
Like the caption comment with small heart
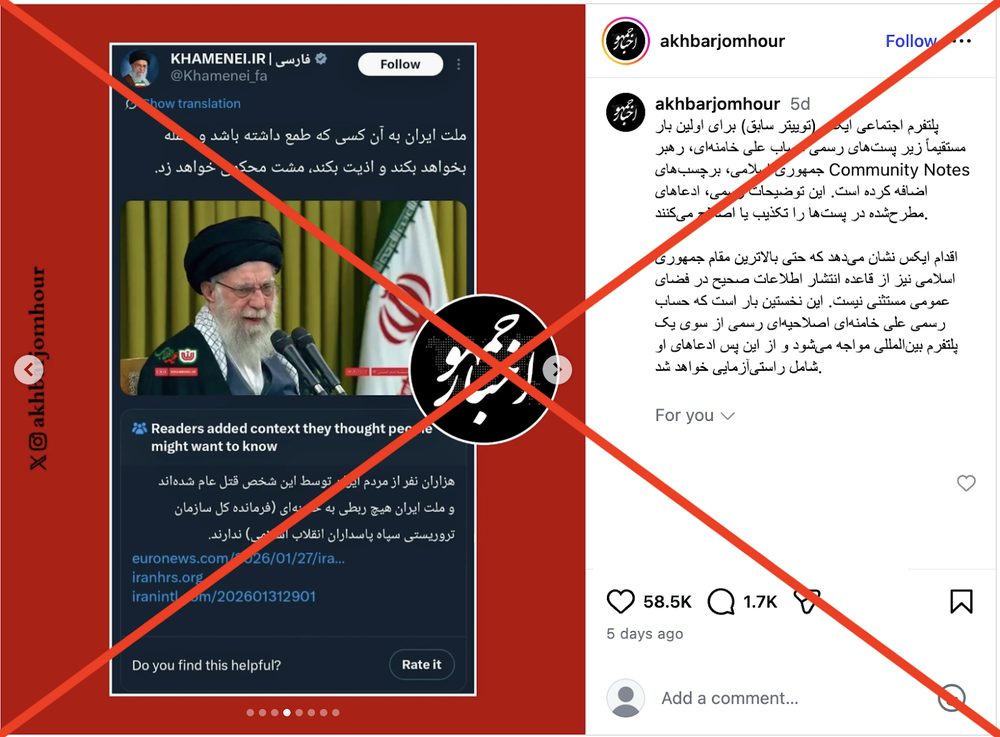pyautogui.click(x=966, y=483)
